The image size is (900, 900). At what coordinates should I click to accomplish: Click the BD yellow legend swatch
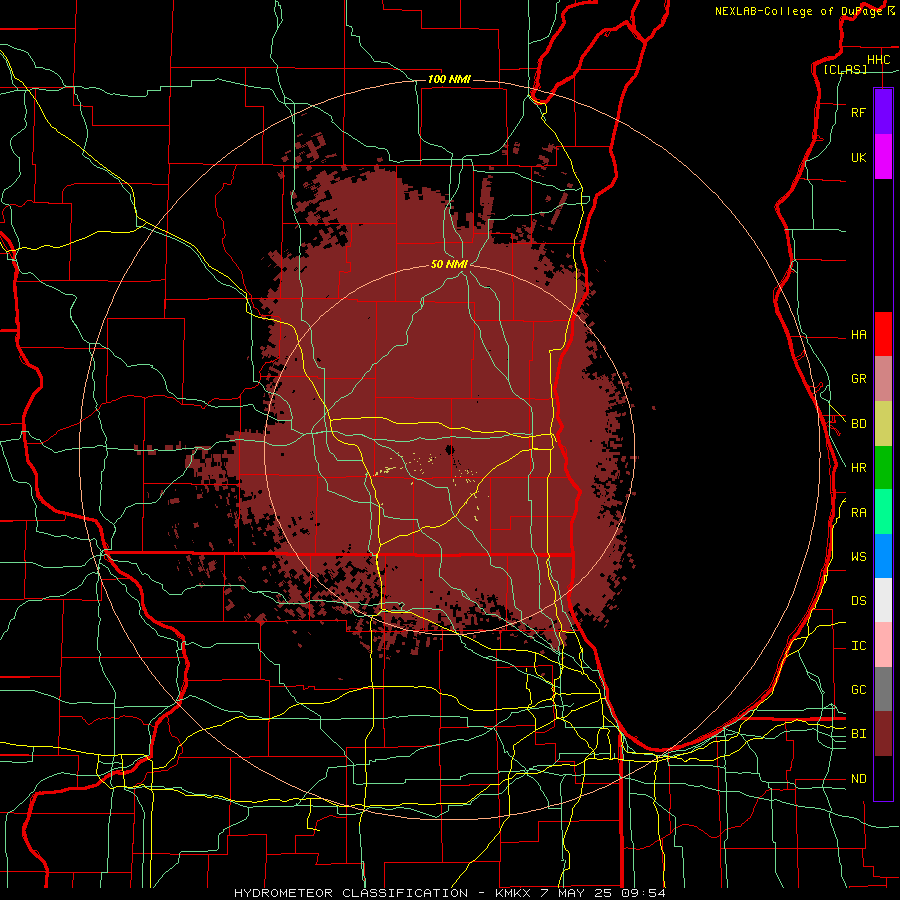[883, 424]
